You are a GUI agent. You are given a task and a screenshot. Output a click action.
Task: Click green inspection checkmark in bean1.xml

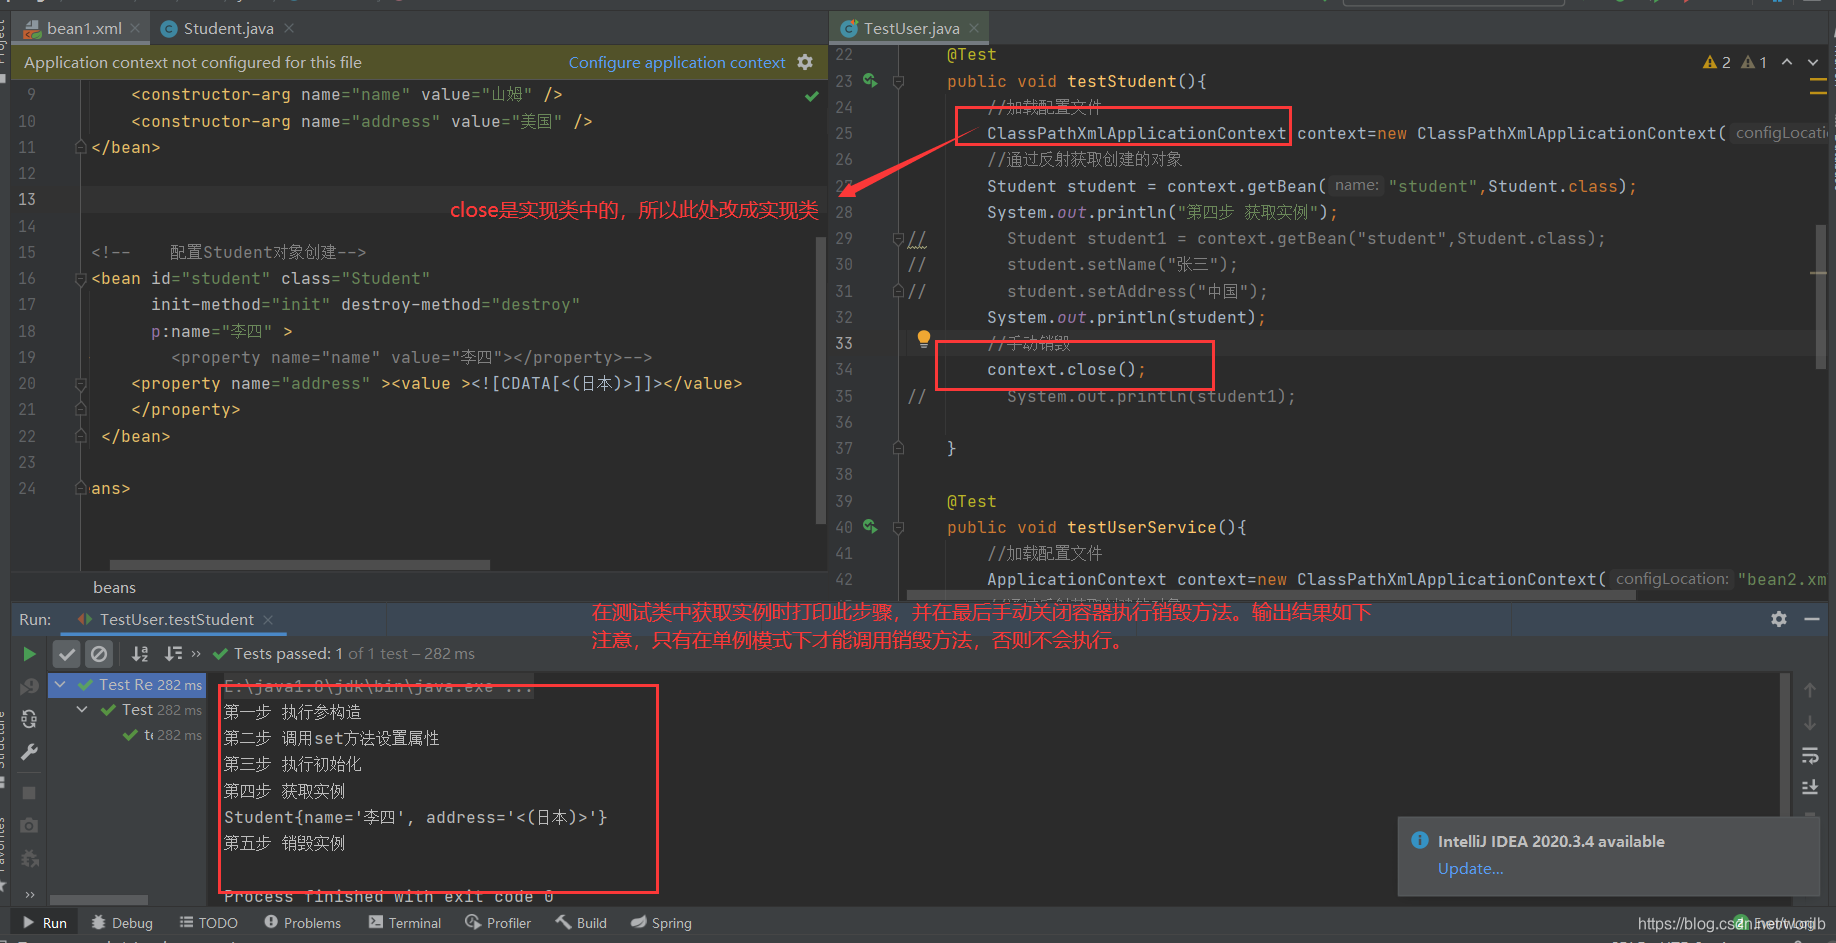812,96
